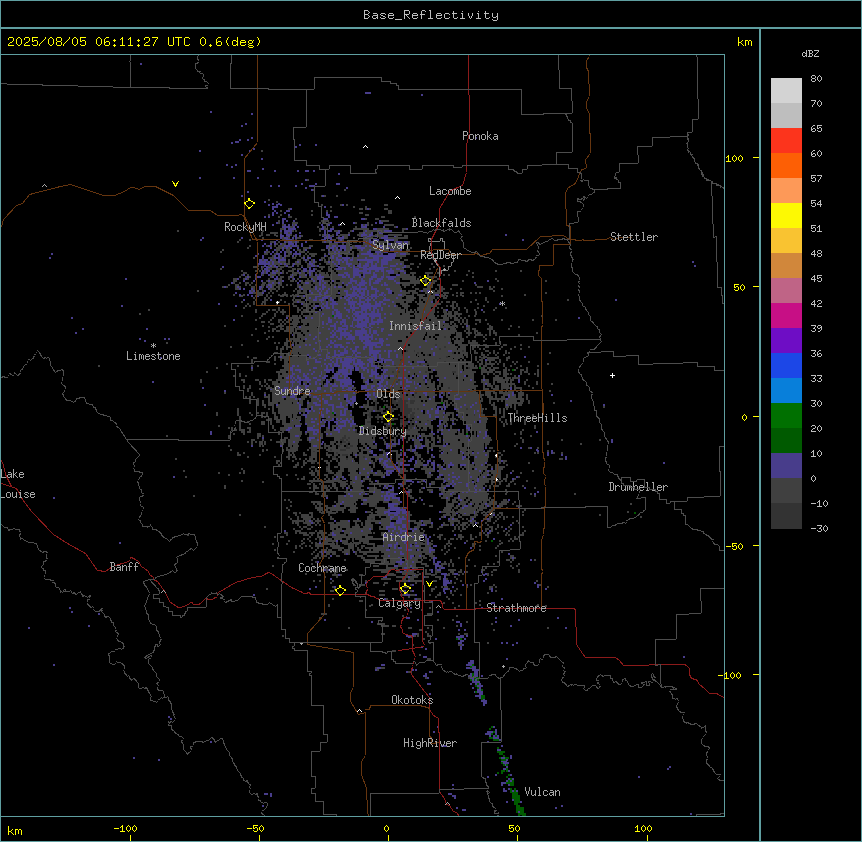Click the 57 value in the dBZ legend
The width and height of the screenshot is (862, 842).
(x=816, y=179)
